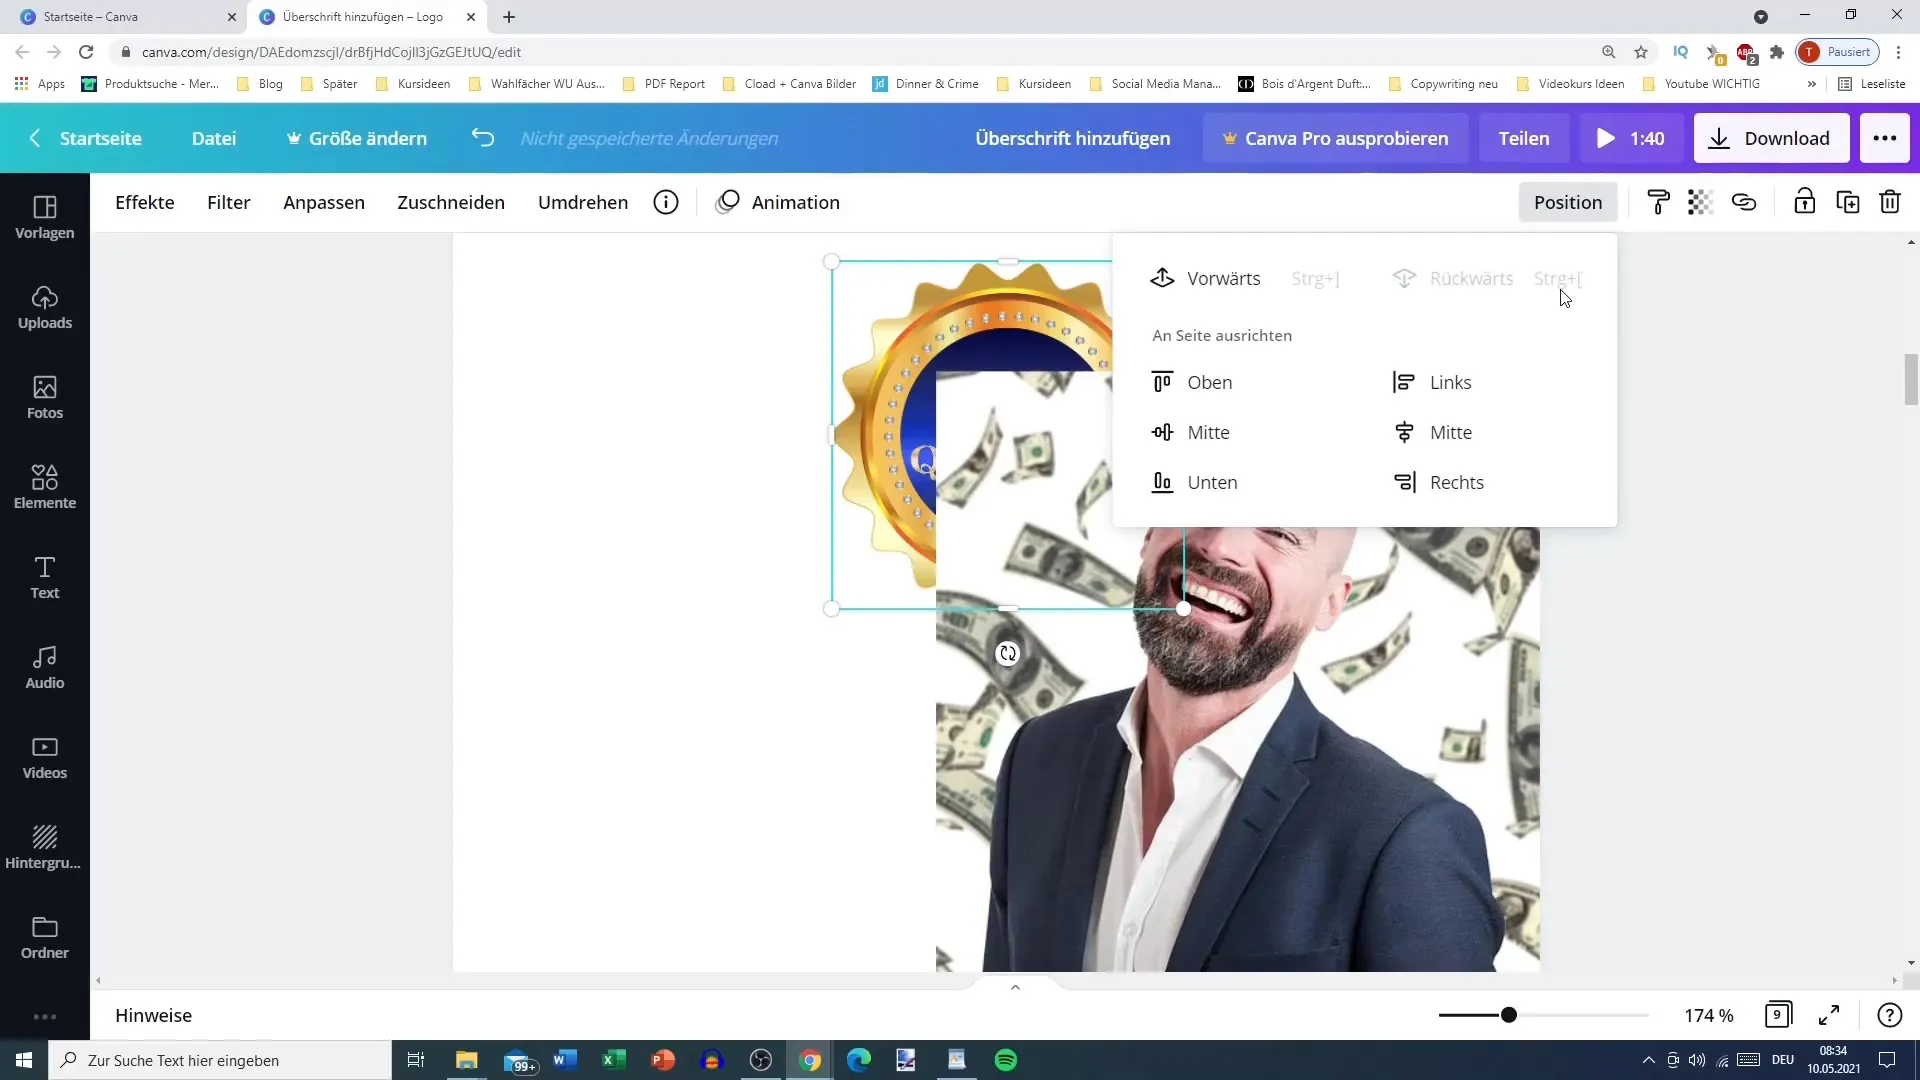Select the Zuschneiden tool
The height and width of the screenshot is (1080, 1920).
click(451, 202)
